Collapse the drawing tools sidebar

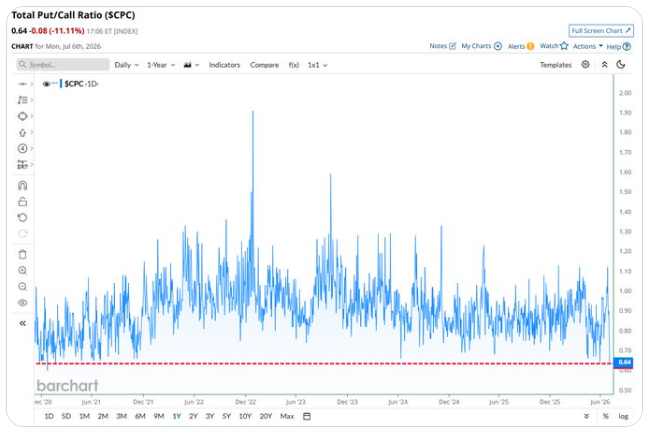pos(22,323)
